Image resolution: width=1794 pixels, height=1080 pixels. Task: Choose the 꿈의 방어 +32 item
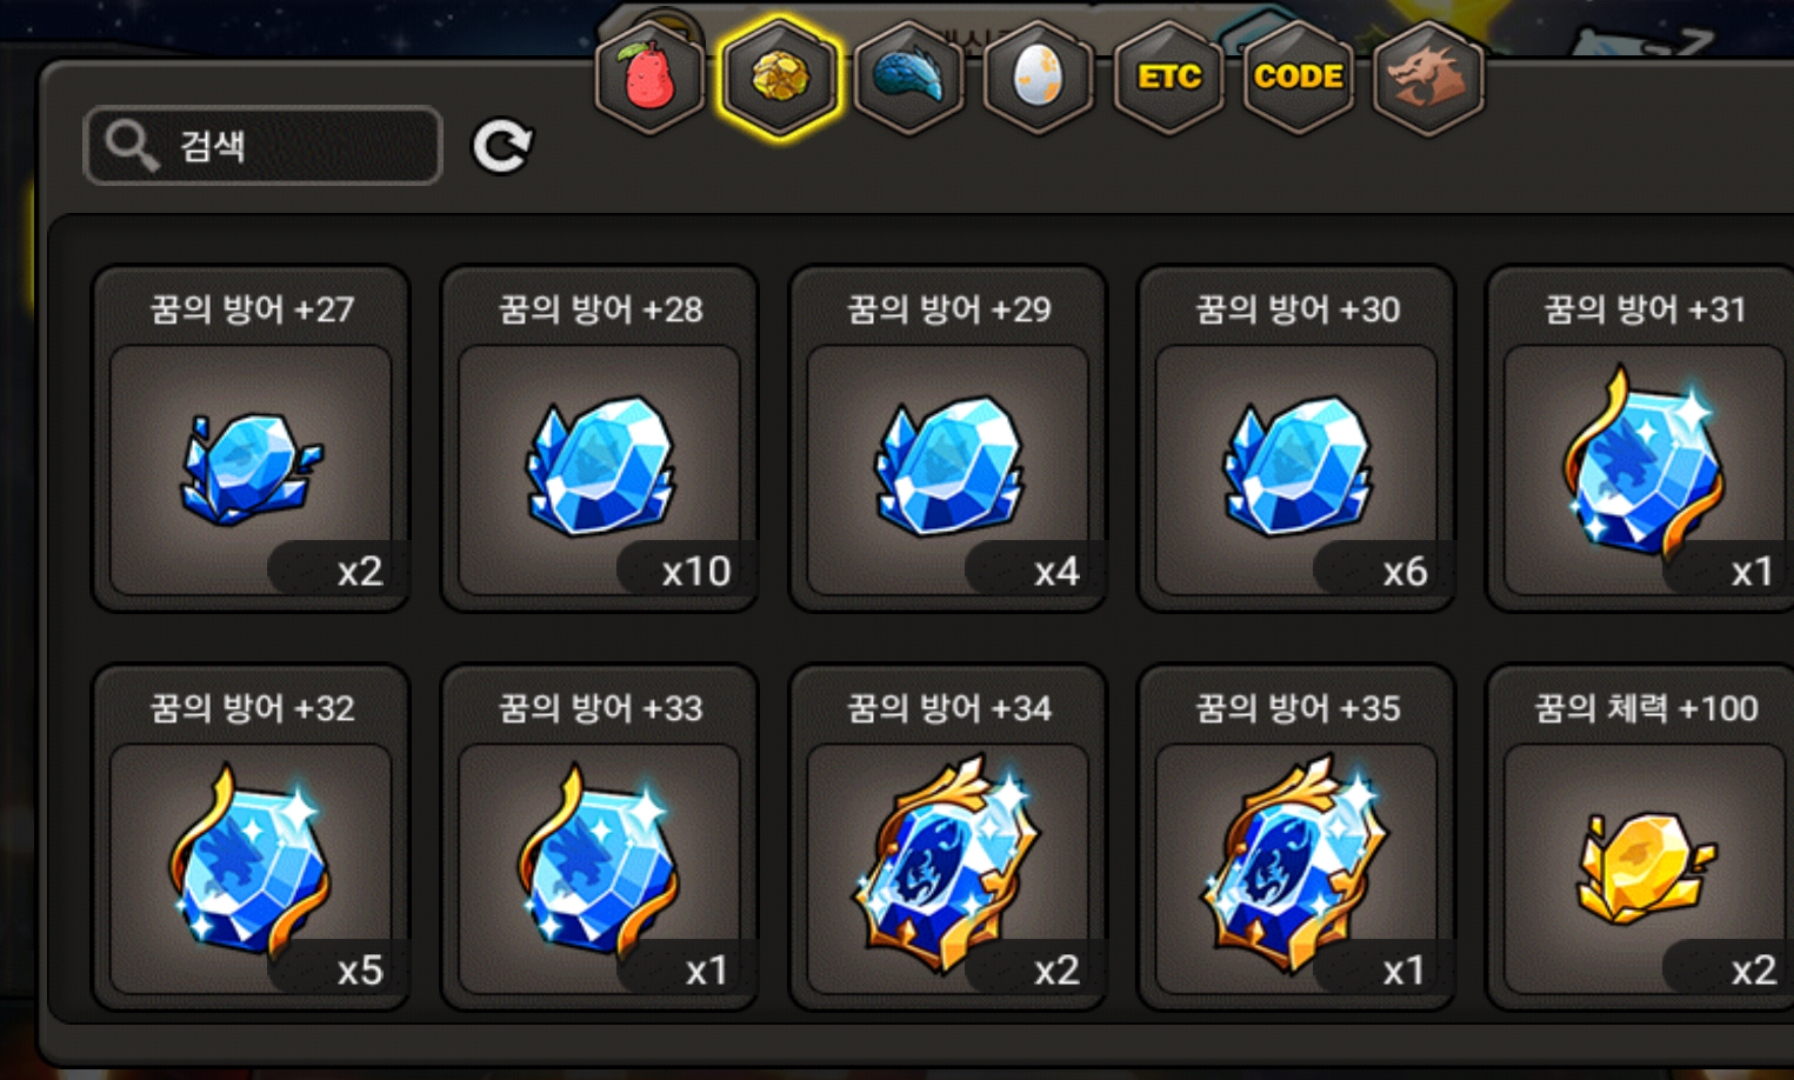(x=251, y=837)
